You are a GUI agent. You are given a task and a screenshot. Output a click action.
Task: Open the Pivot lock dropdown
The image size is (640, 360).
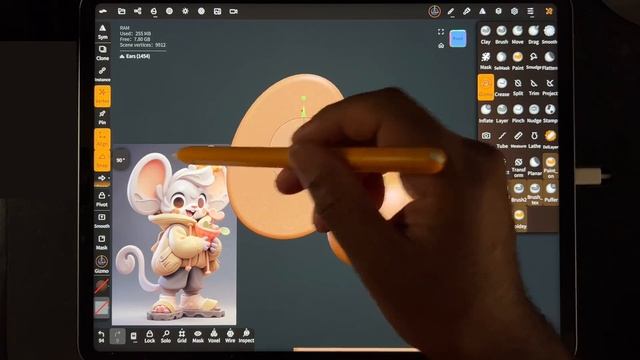pos(102,199)
